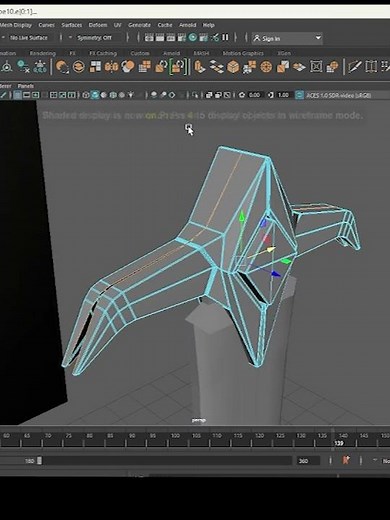Viewport: 390px width, 520px height.
Task: Switch to the FX shelf tab
Action: click(x=72, y=53)
